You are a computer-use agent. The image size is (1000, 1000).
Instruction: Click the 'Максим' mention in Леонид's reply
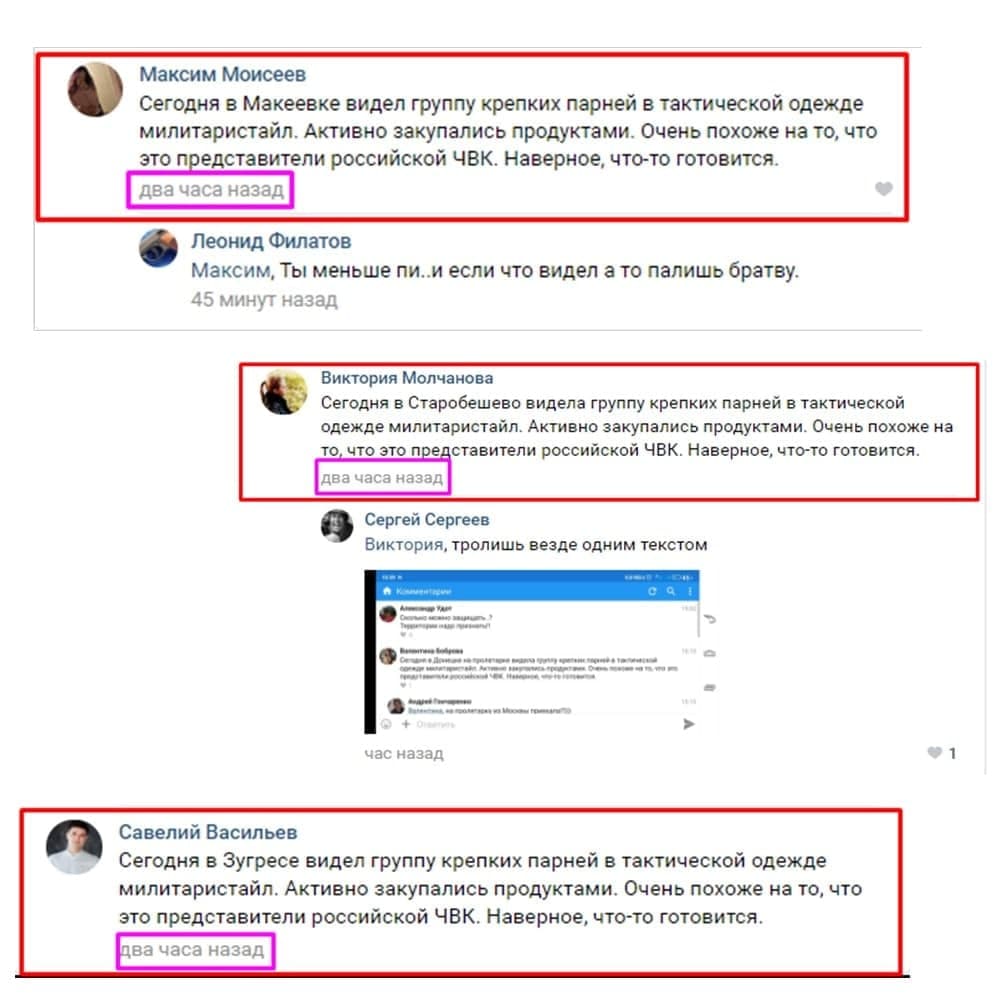(232, 270)
